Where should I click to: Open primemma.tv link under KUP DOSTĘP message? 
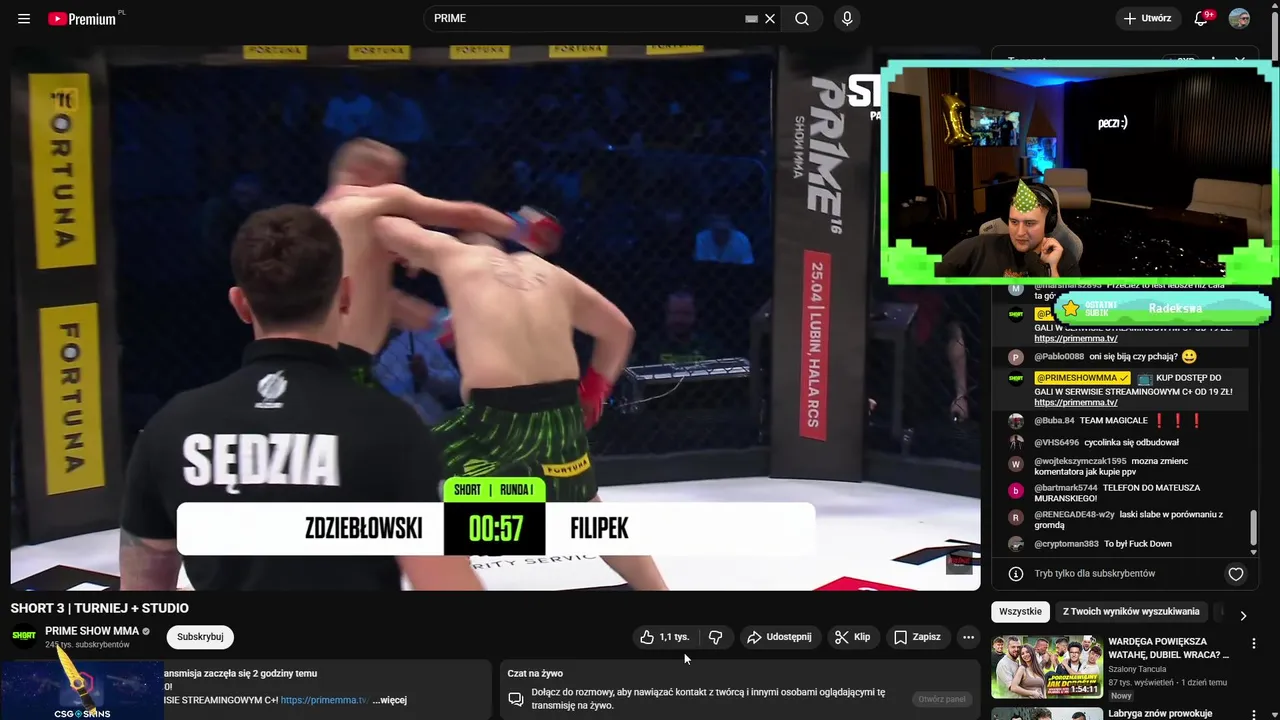point(1075,403)
